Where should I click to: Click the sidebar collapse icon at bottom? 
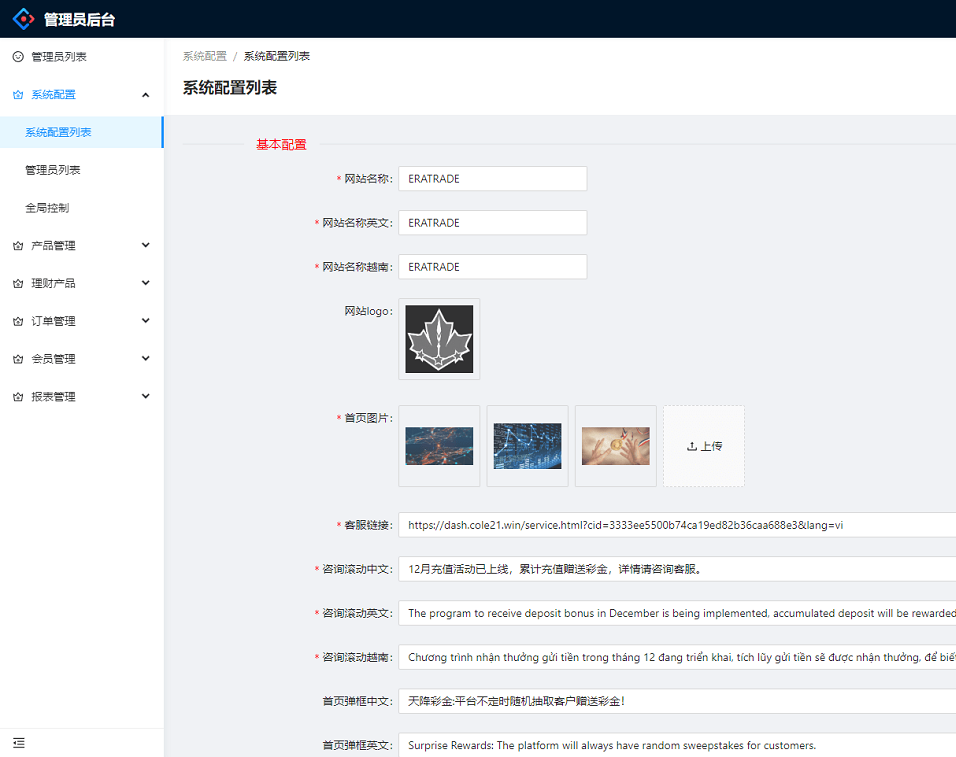18,743
